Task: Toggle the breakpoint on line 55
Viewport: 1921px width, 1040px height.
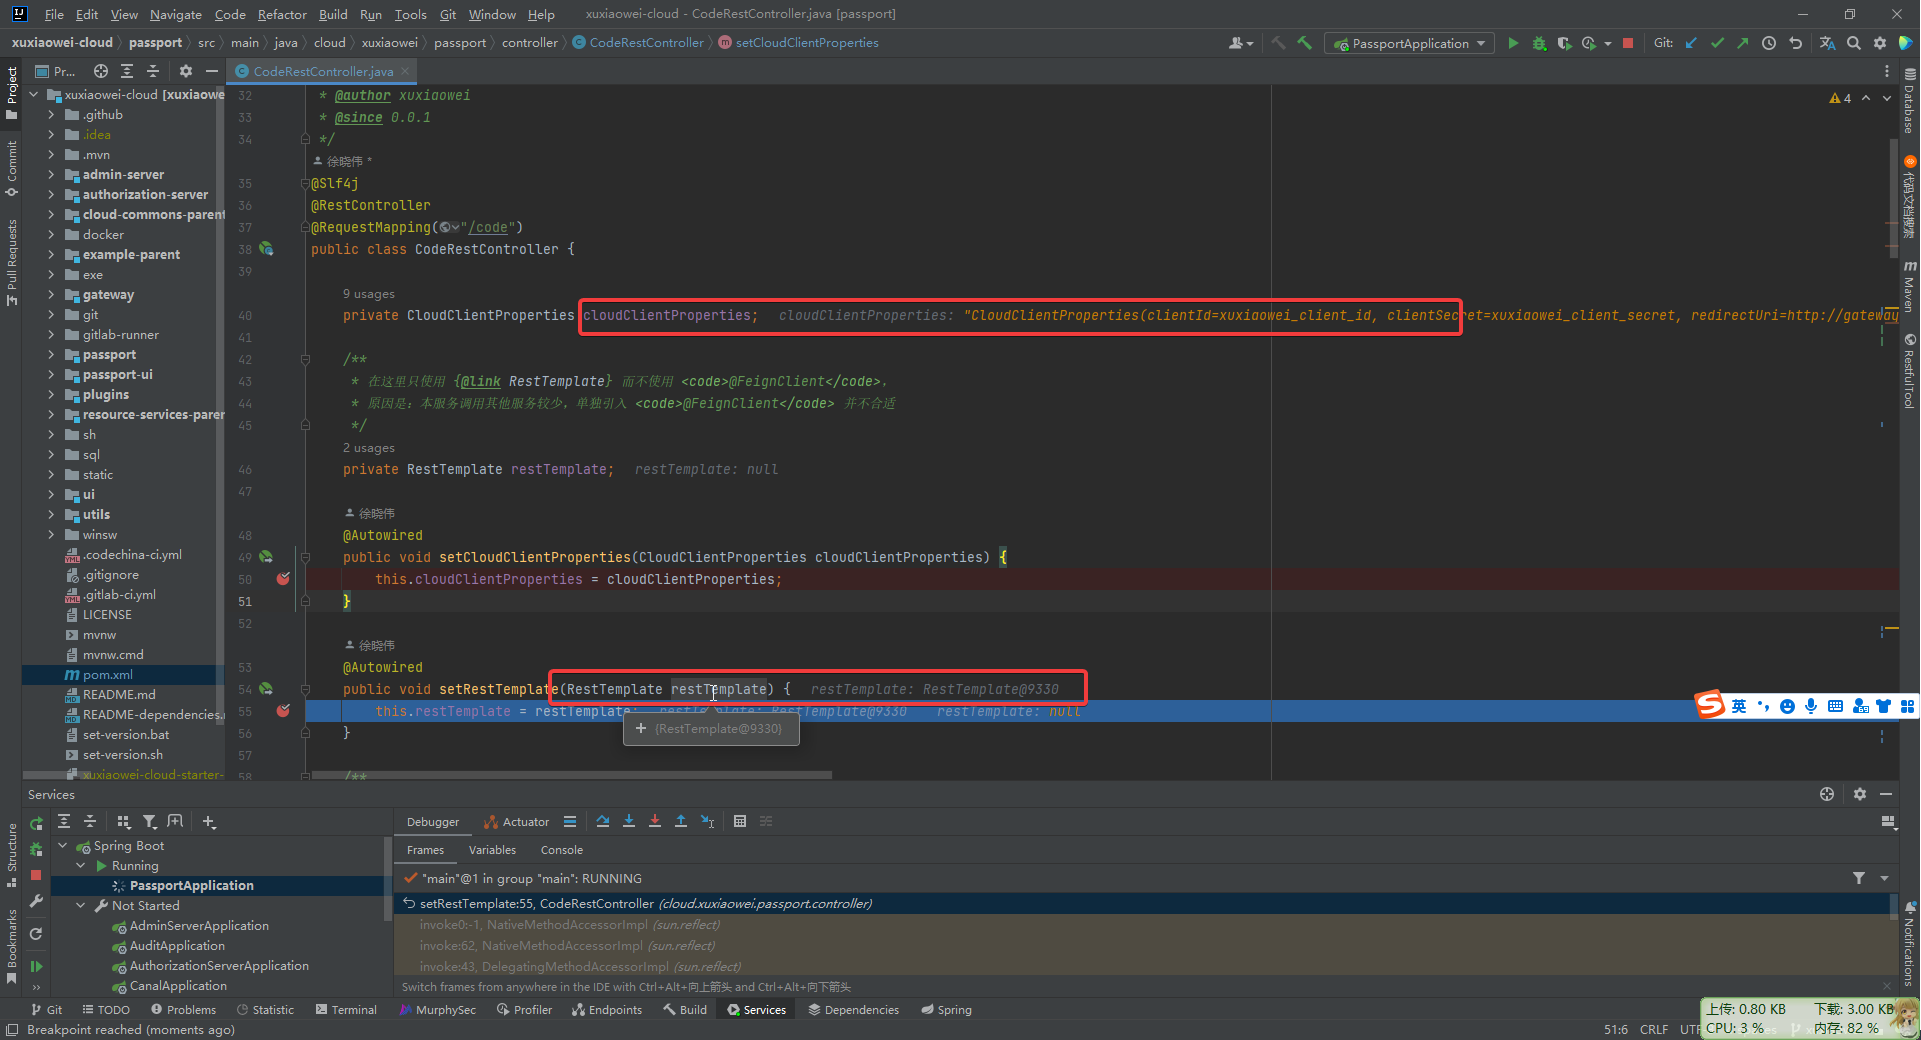Action: (x=283, y=711)
